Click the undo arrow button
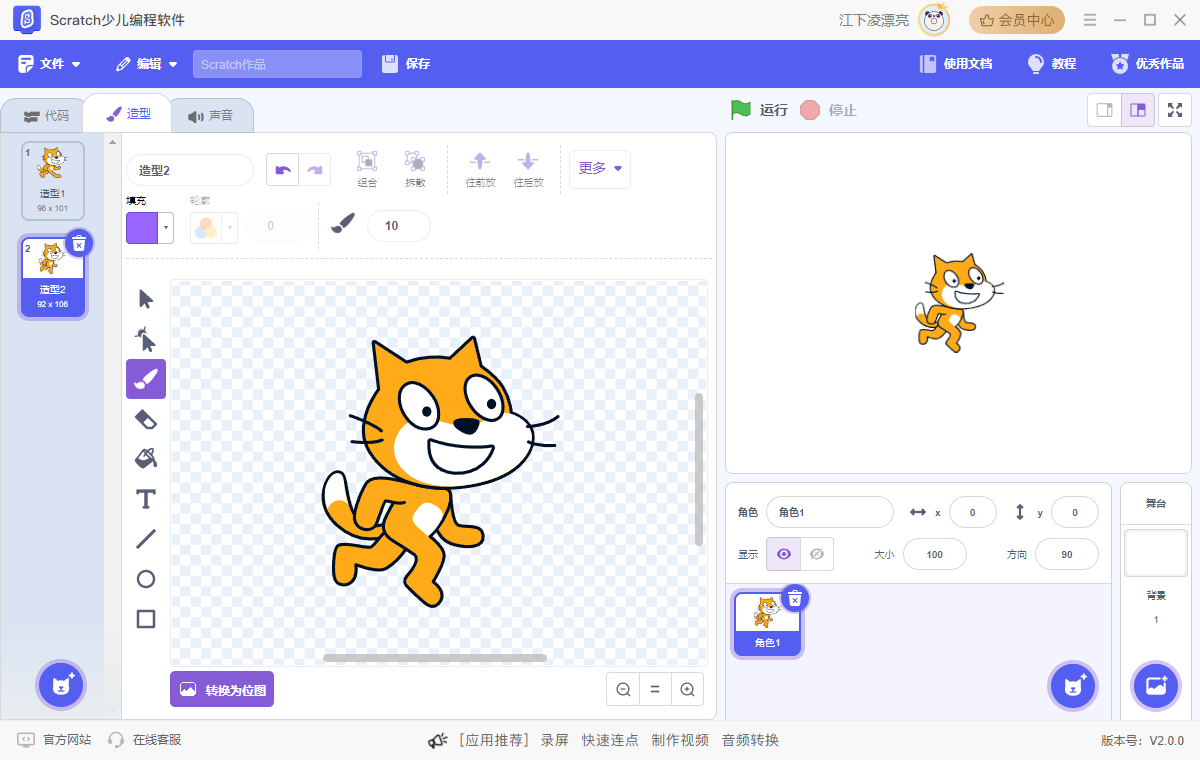 (283, 170)
